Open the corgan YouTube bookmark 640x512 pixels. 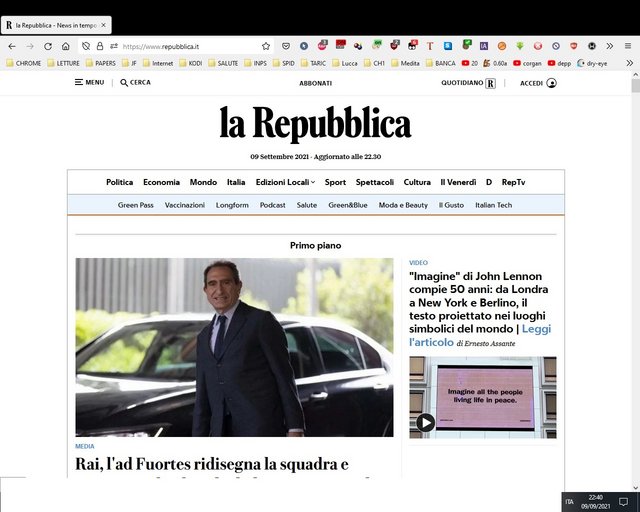tap(527, 63)
